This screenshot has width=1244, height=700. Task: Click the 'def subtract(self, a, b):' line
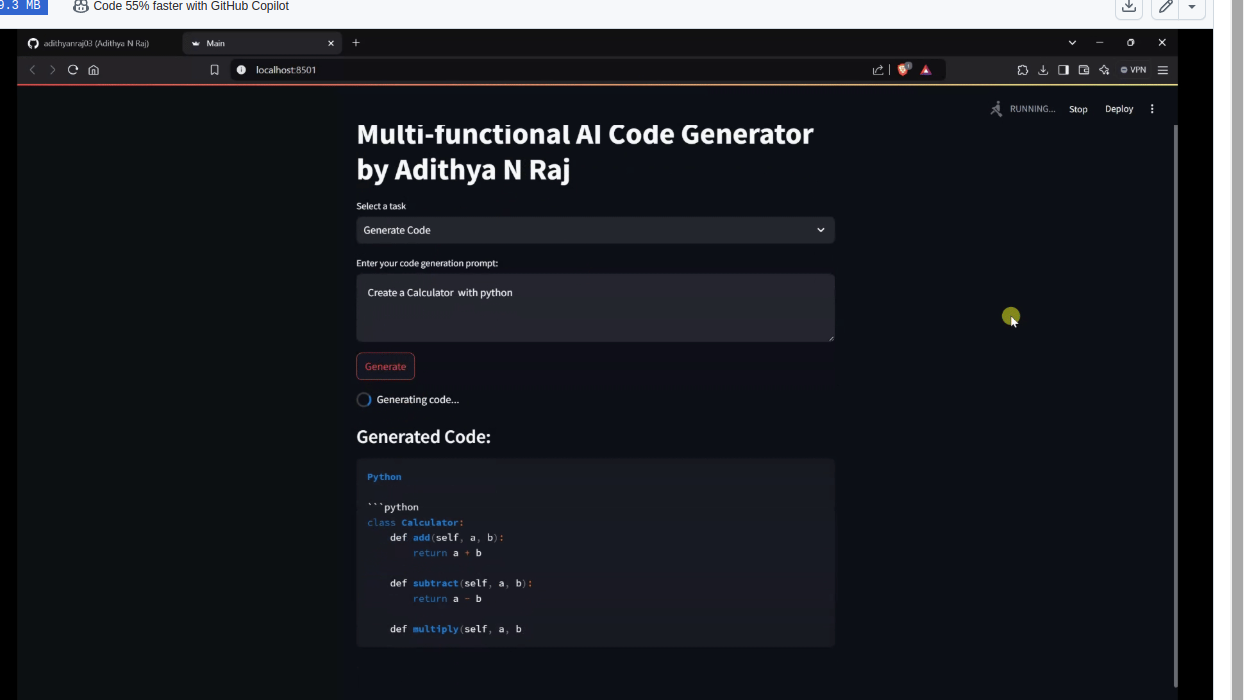pos(461,583)
